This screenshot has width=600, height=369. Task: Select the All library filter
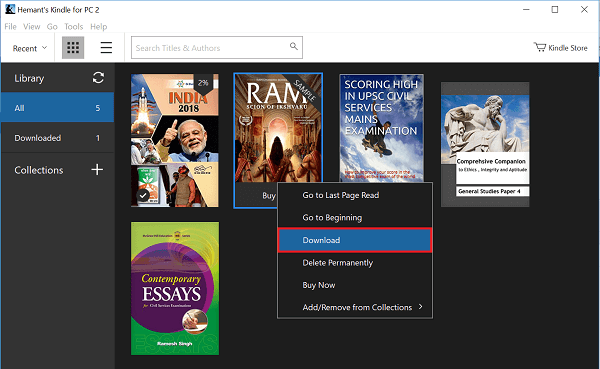coord(57,108)
